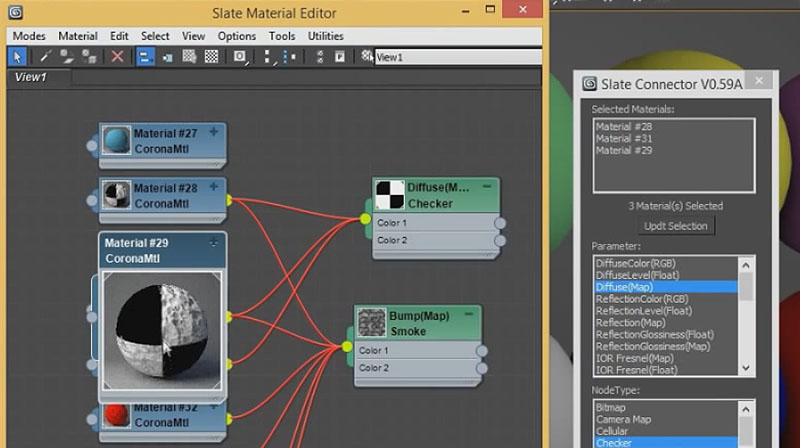Expand Material #27 node with plus
Image resolution: width=800 pixels, height=448 pixels.
pos(214,131)
